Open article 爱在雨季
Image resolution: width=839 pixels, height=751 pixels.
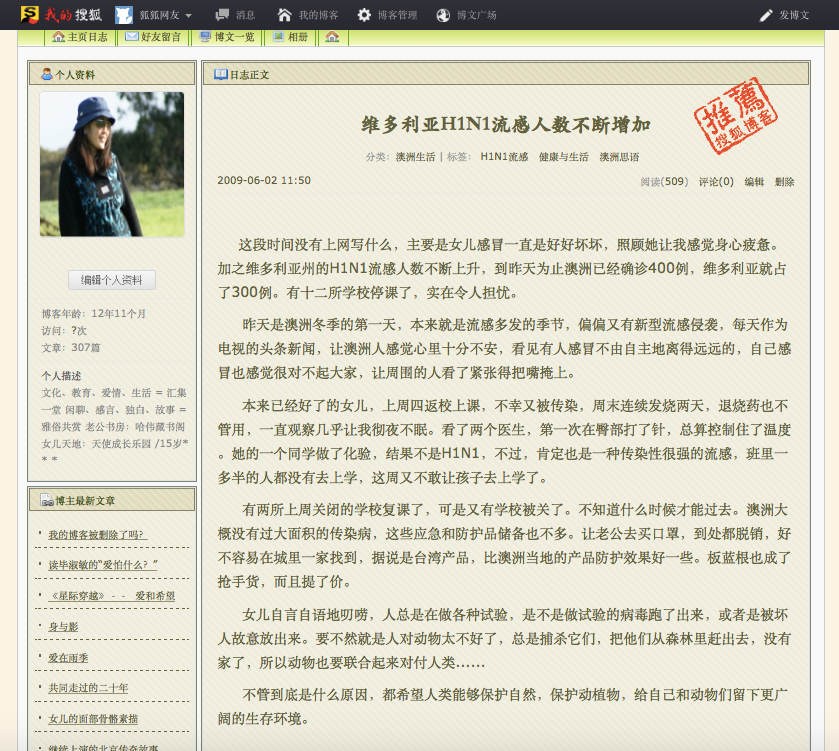pyautogui.click(x=68, y=657)
